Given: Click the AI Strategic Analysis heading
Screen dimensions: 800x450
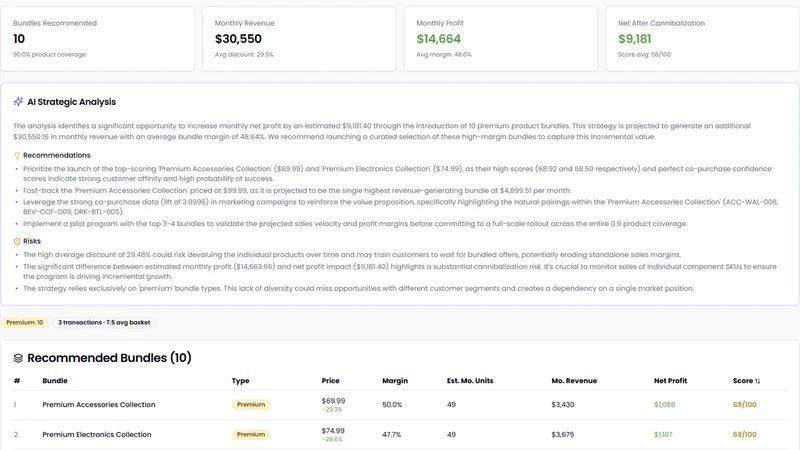Looking at the screenshot, I should coord(71,102).
